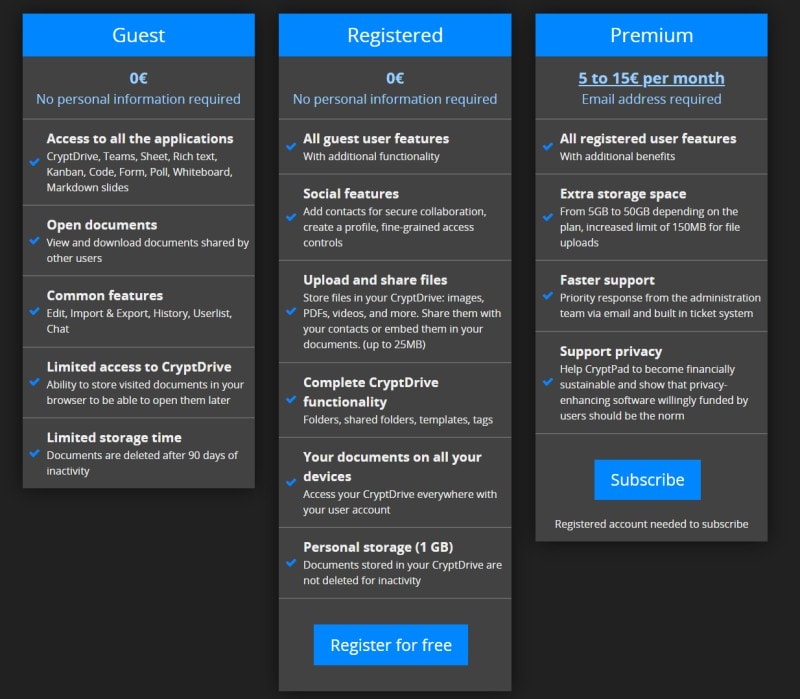Select the Registered plan header
Image resolution: width=800 pixels, height=699 pixels.
pos(395,35)
